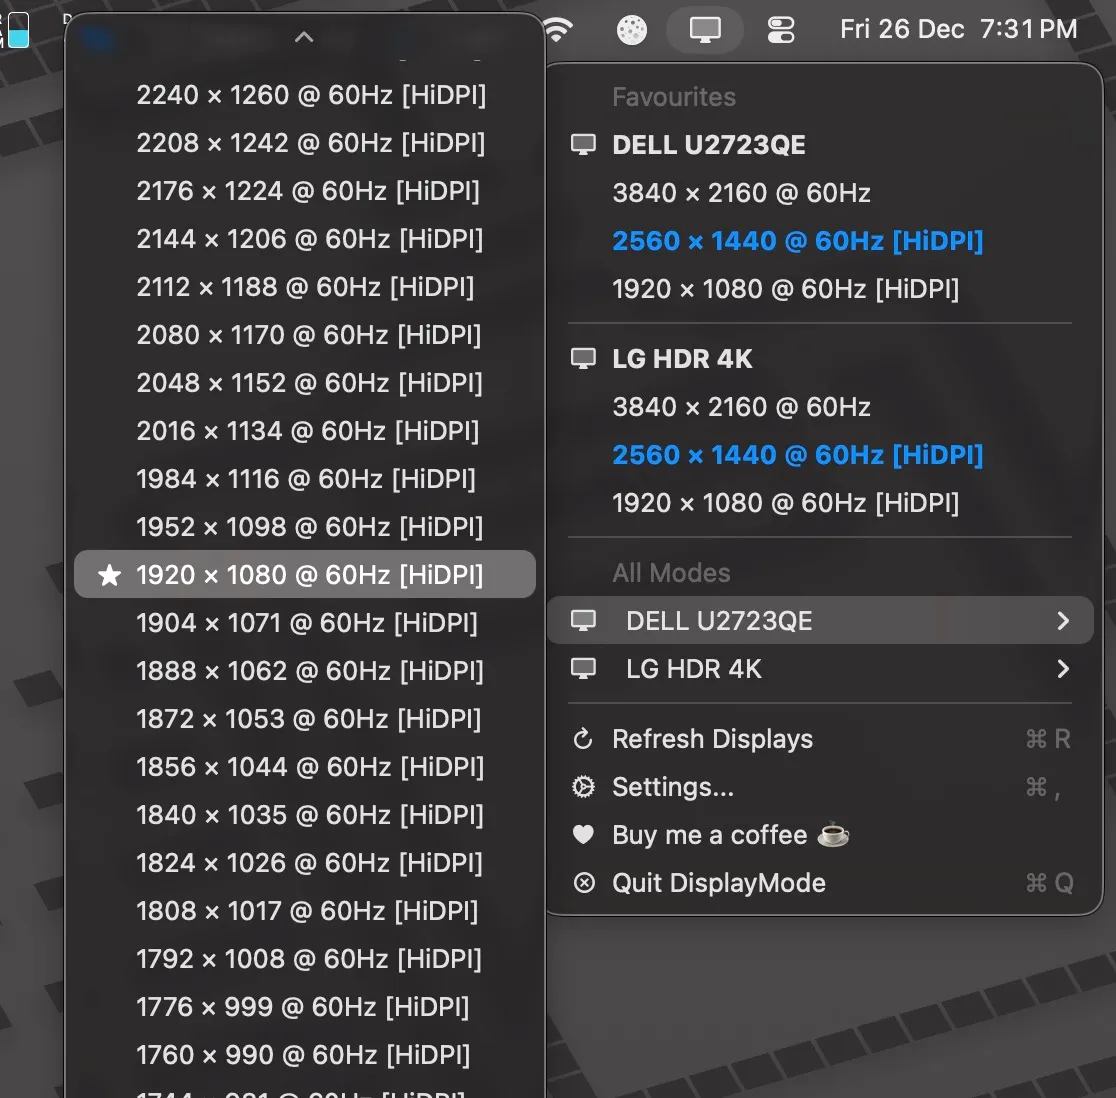Screen dimensions: 1116x1098
Task: Open Settings from the DisplayMode menu
Action: (673, 787)
